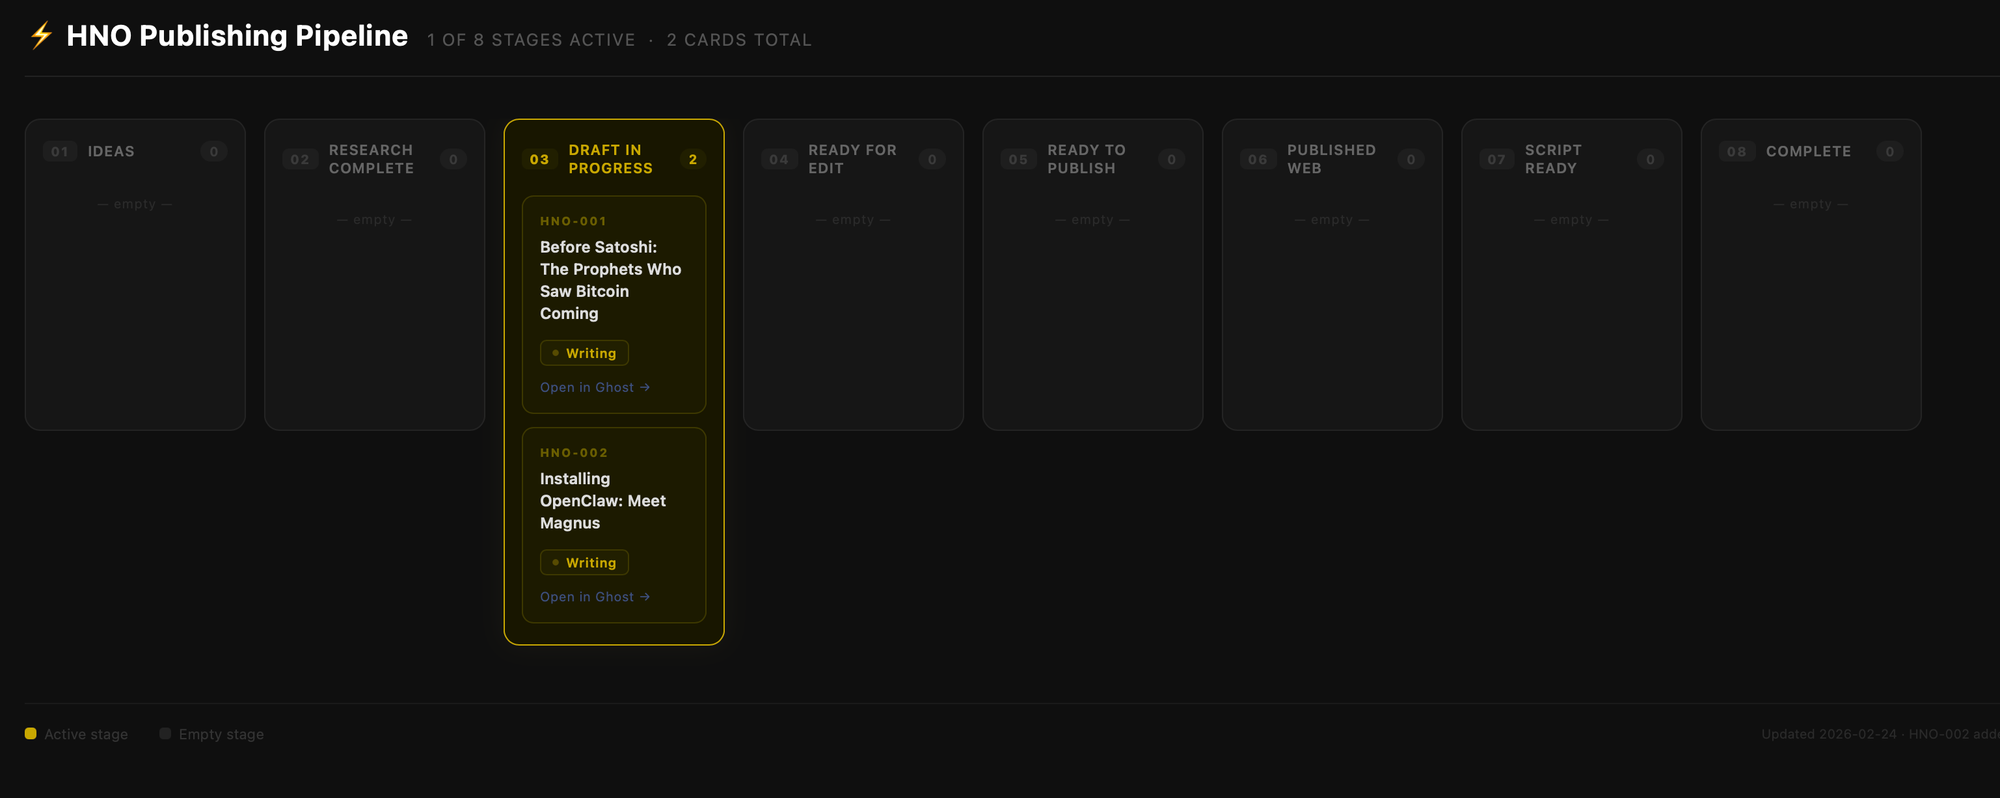The width and height of the screenshot is (2000, 798).
Task: Select the Research Complete column header
Action: click(371, 159)
